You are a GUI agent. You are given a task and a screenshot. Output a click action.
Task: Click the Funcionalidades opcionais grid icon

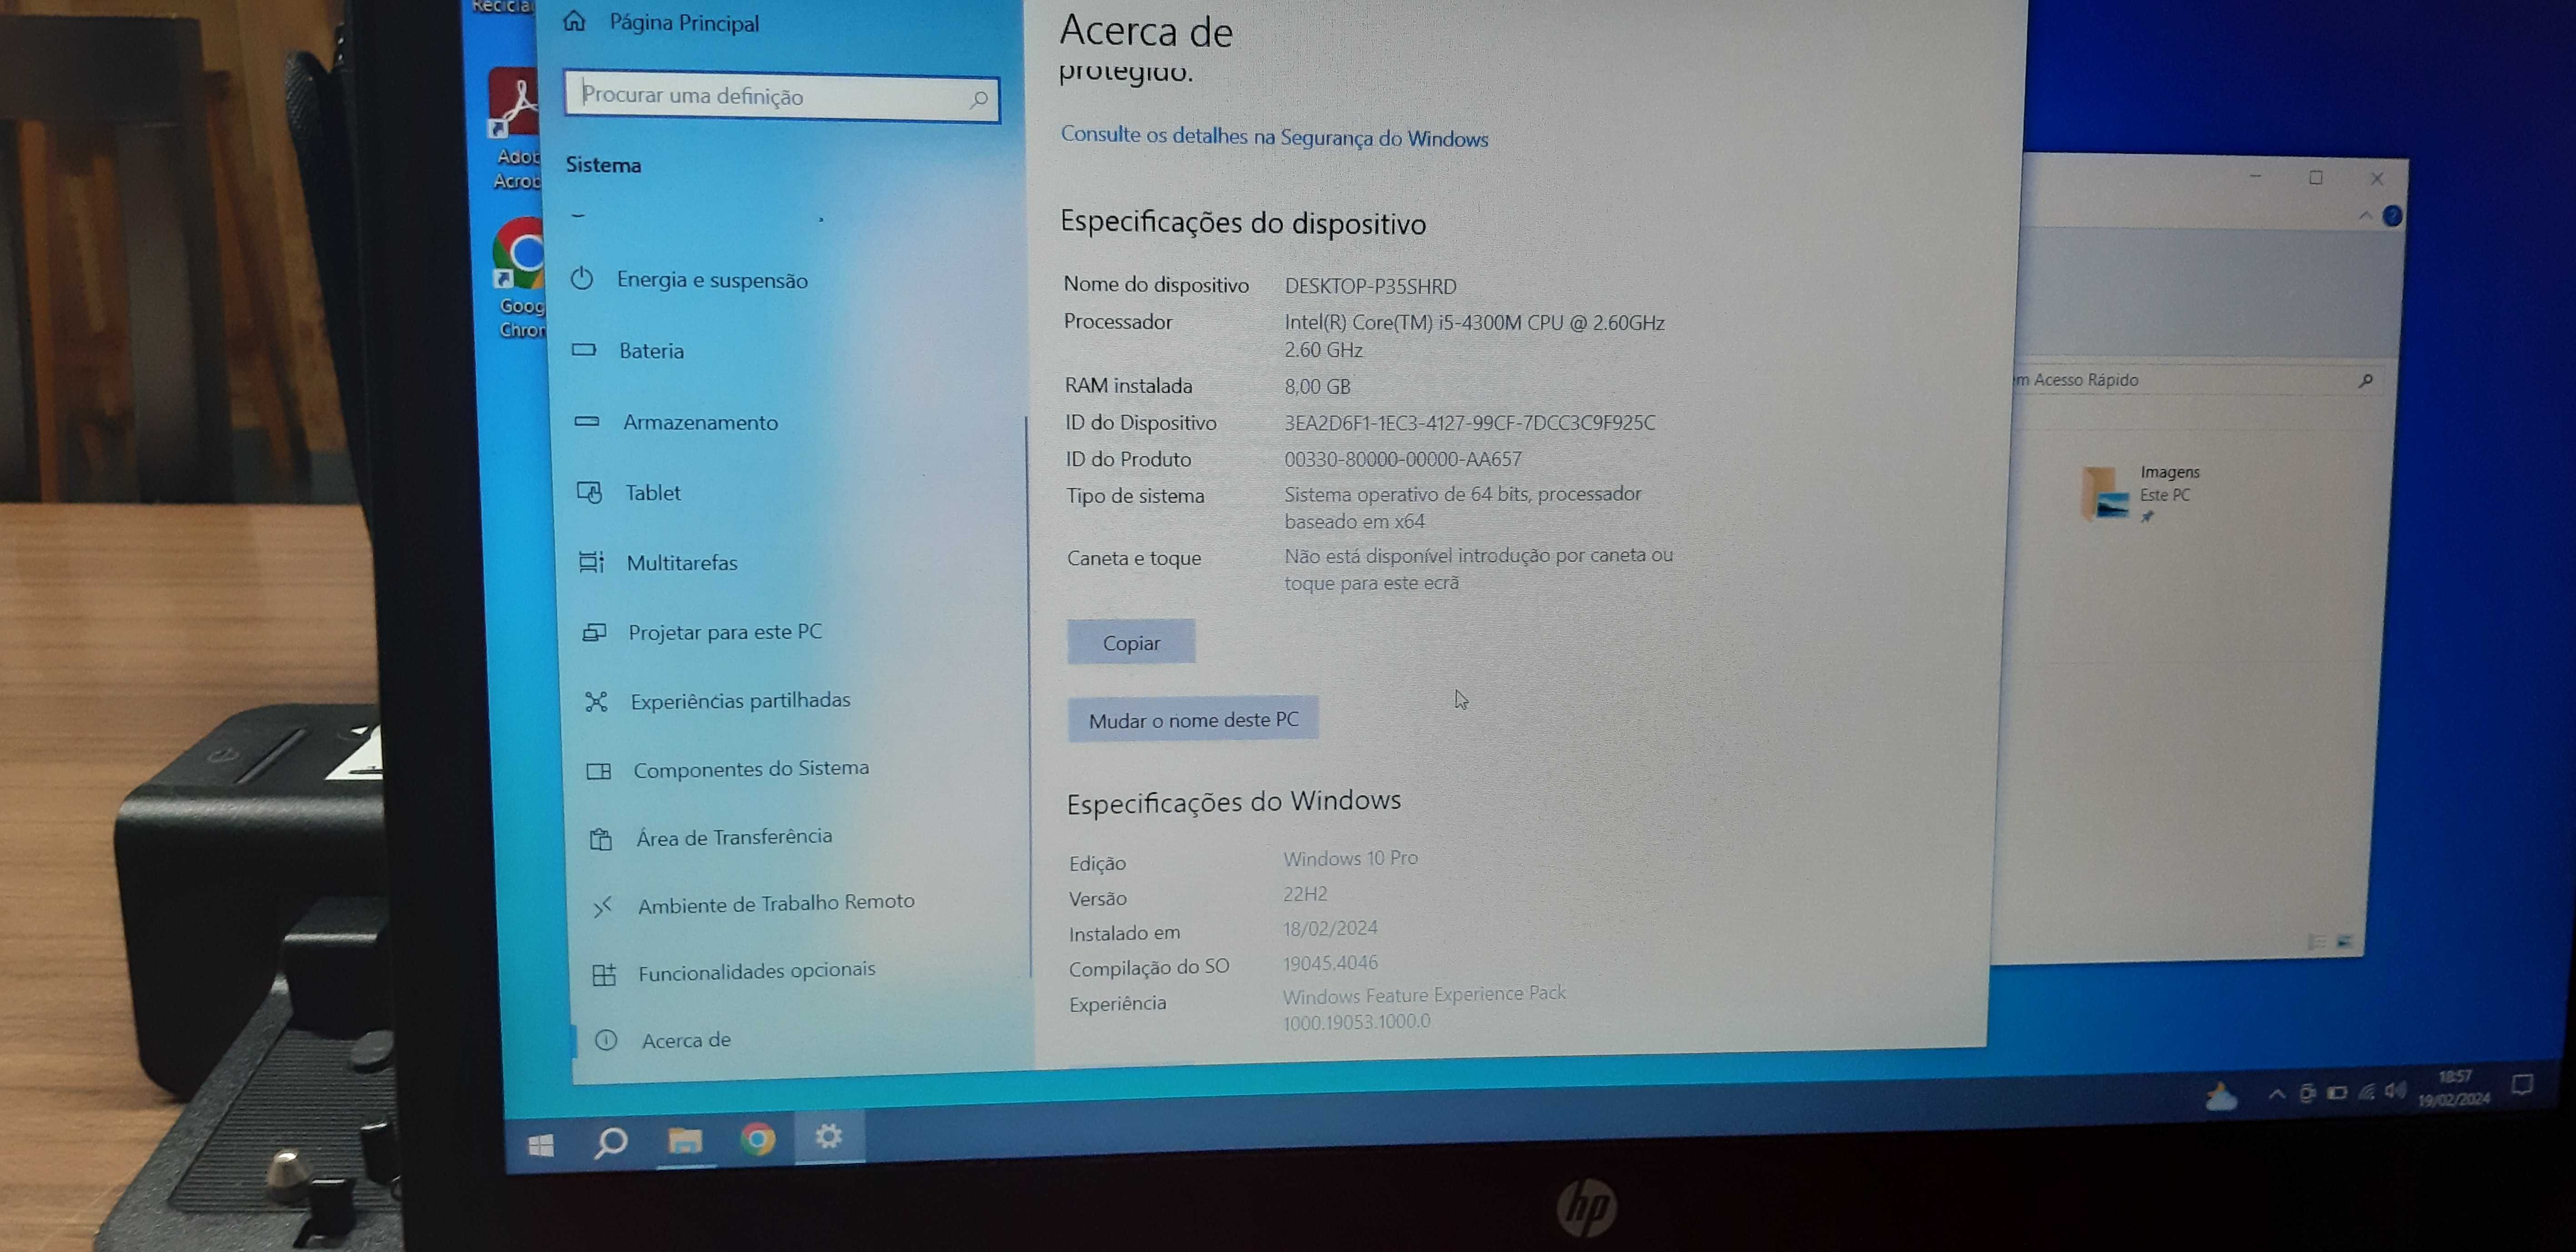(x=604, y=974)
